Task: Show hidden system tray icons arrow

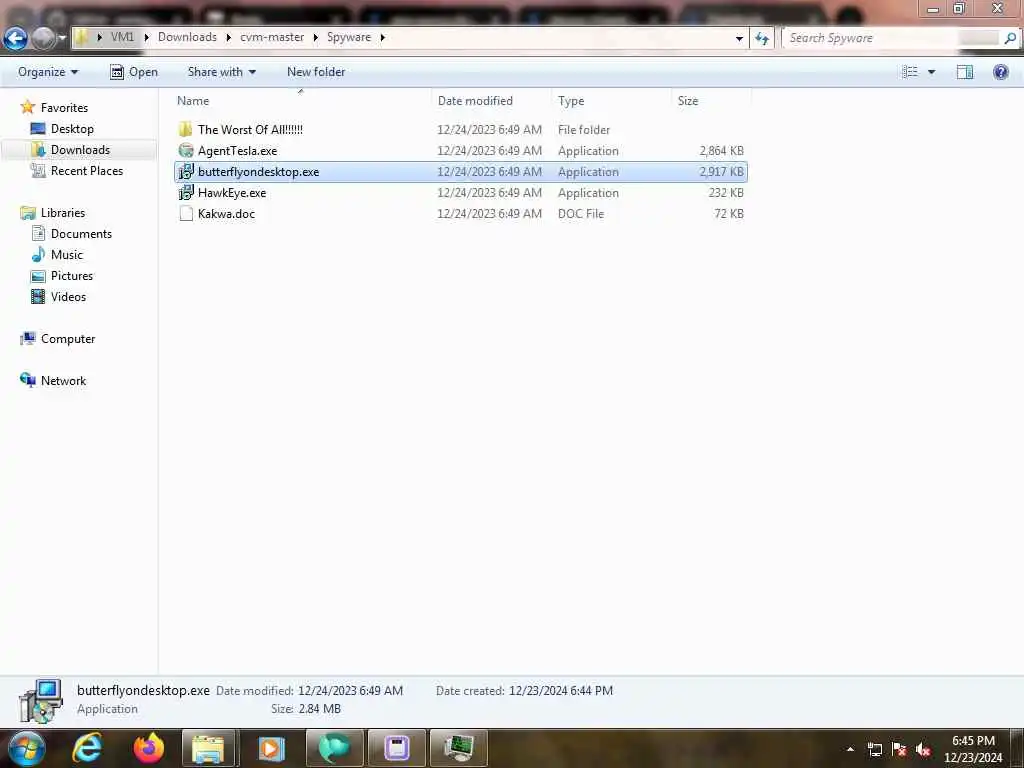Action: 850,749
